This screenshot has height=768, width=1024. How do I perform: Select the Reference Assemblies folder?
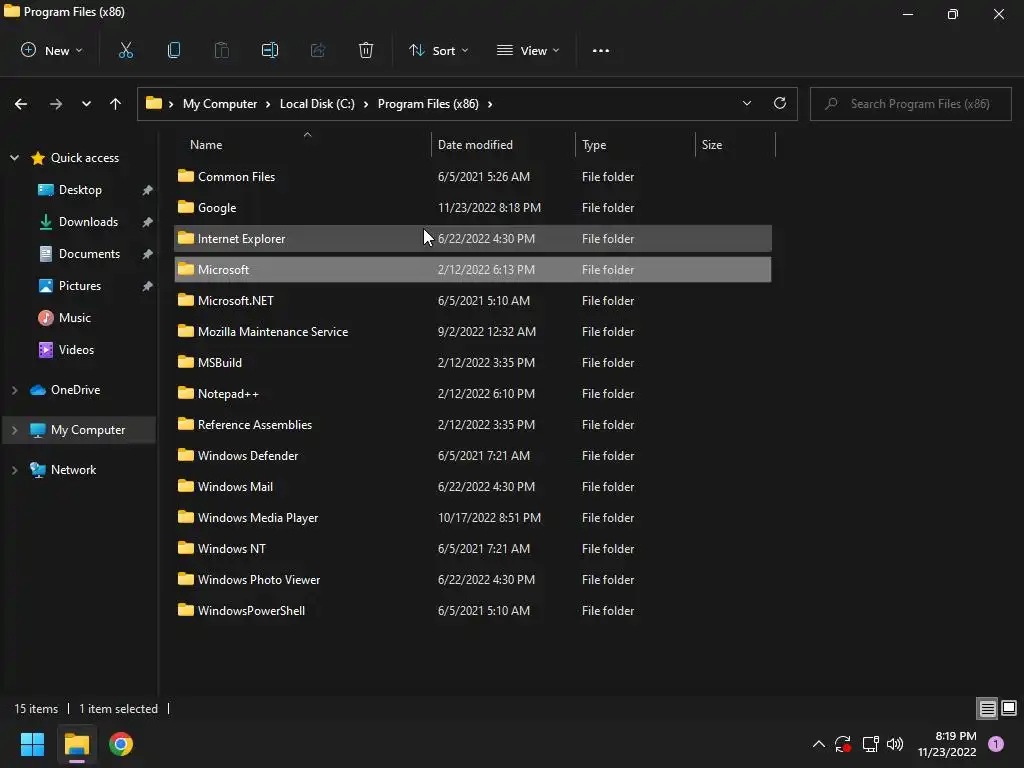473,425
